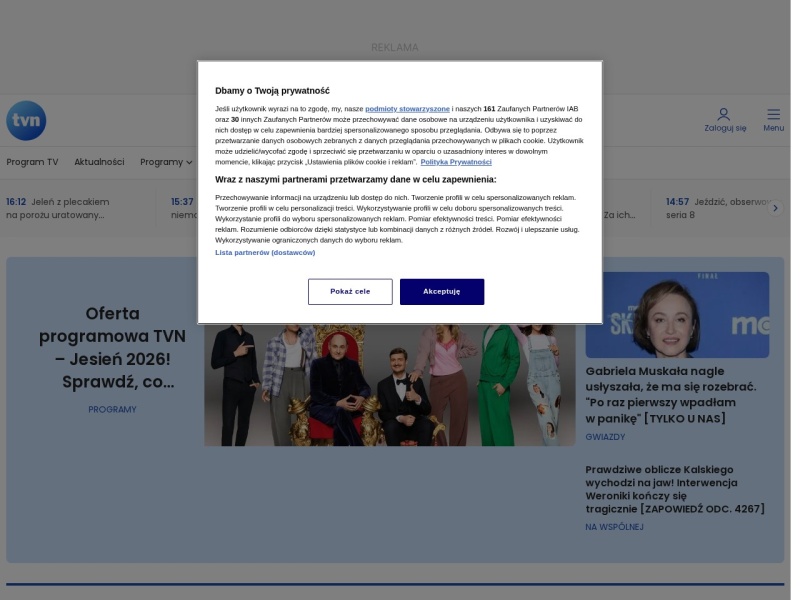Screen dimensions: 800x600
Task: Open the Gabriela Muskała thumbnail image
Action: coord(677,315)
